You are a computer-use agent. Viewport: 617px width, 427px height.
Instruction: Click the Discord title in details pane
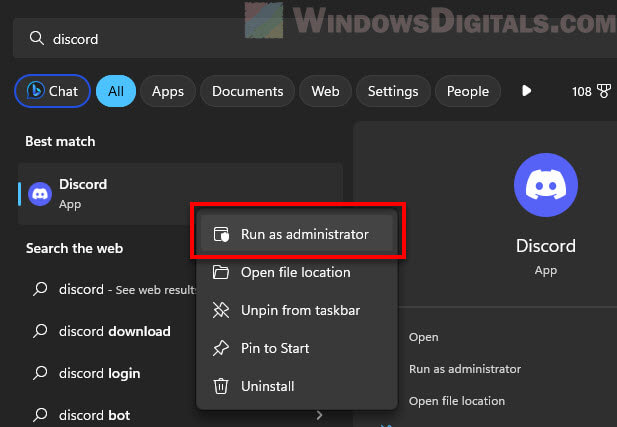click(546, 246)
